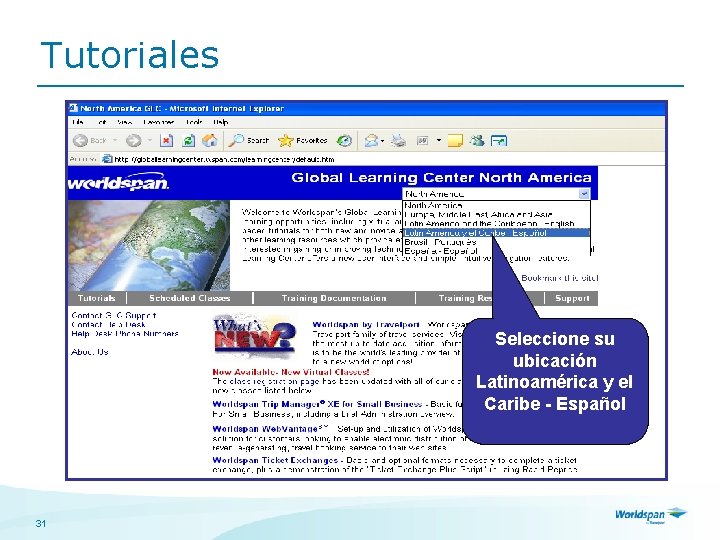Click the Stop loading icon
This screenshot has width=720, height=540.
click(166, 141)
